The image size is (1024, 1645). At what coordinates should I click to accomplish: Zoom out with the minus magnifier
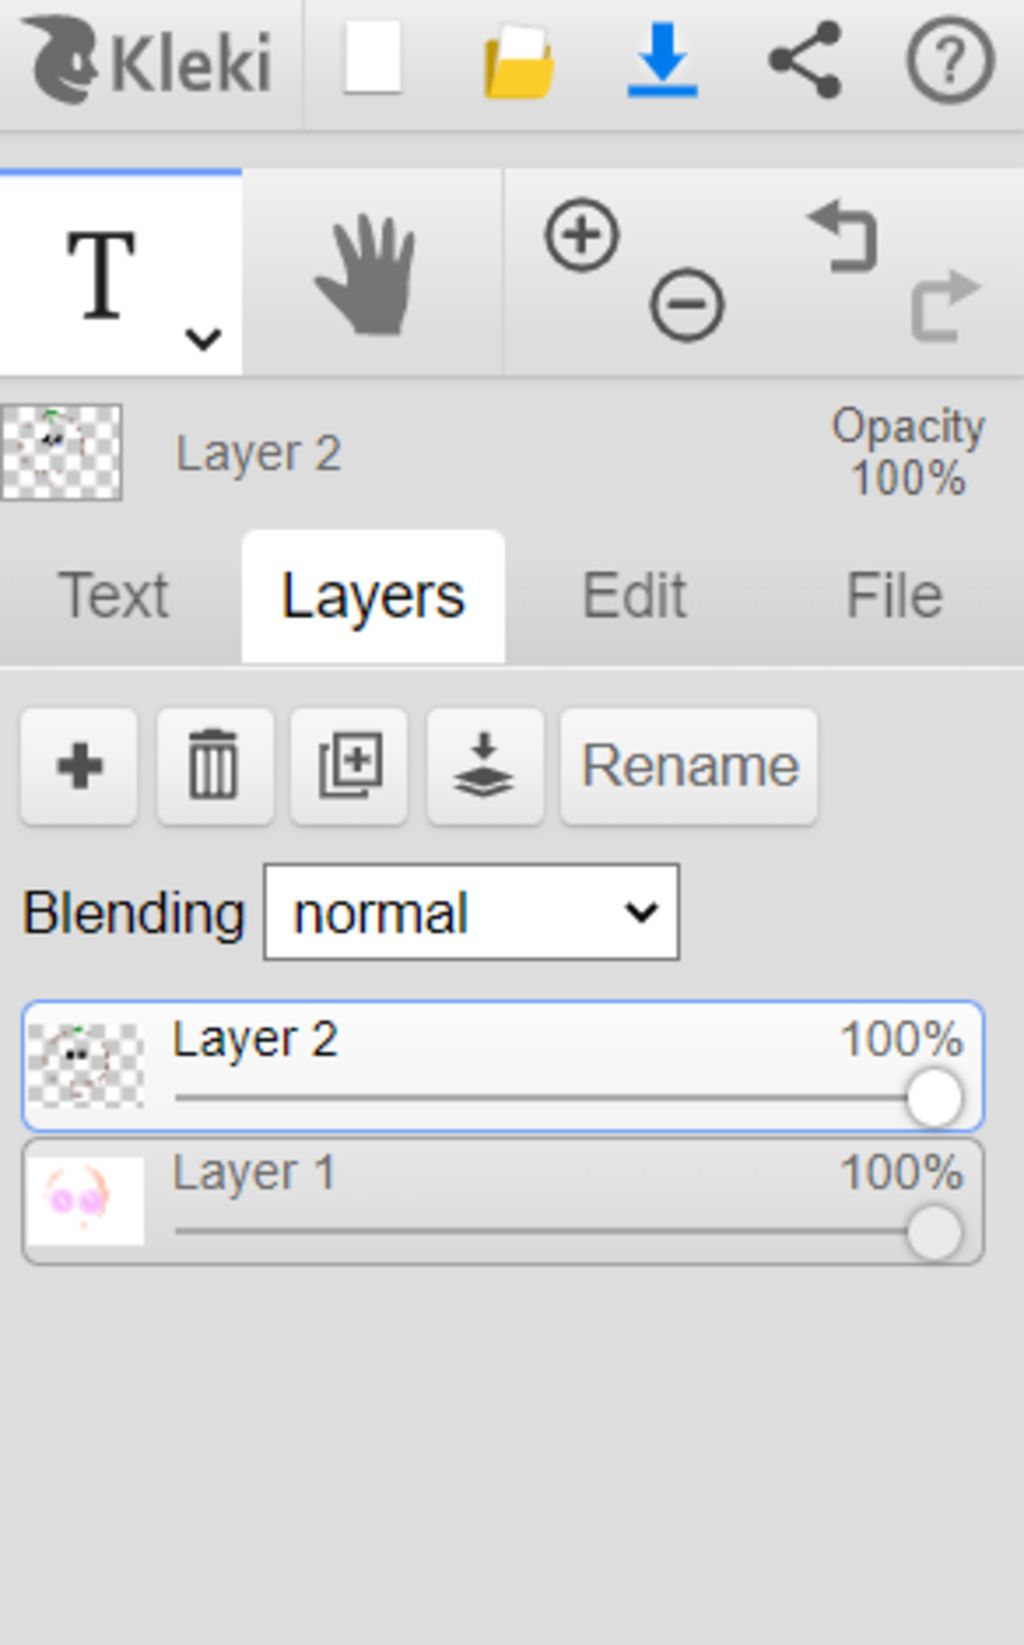pyautogui.click(x=687, y=304)
